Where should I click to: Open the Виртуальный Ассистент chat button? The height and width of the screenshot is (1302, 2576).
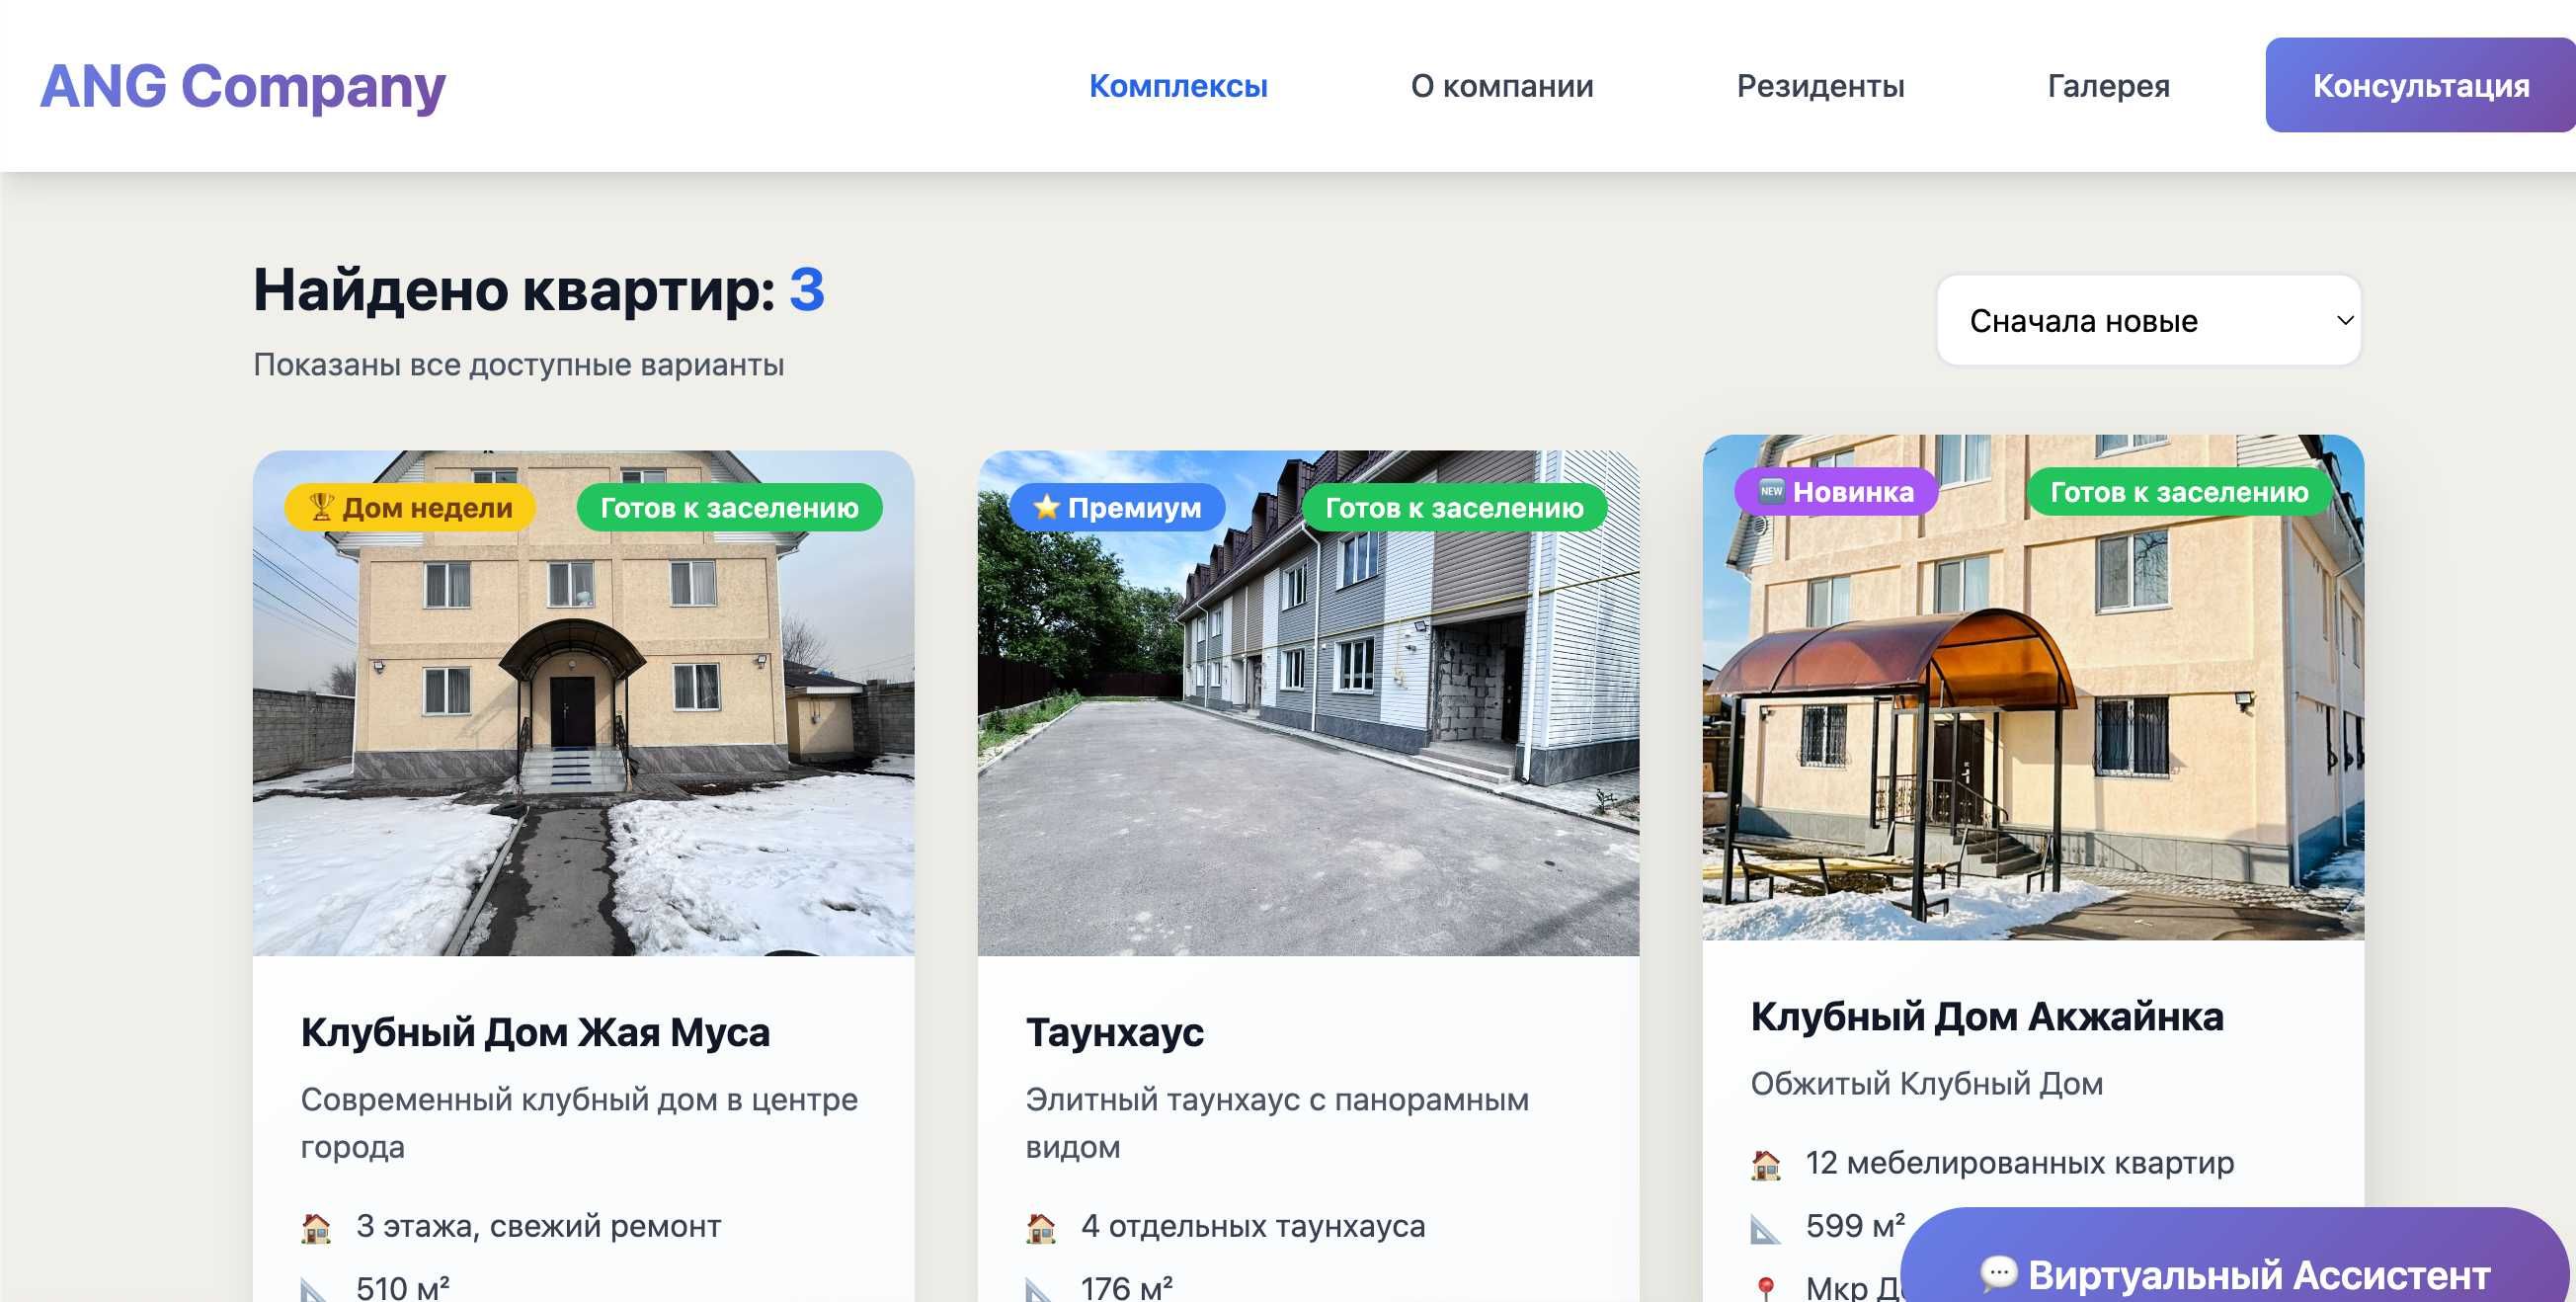tap(2235, 1256)
